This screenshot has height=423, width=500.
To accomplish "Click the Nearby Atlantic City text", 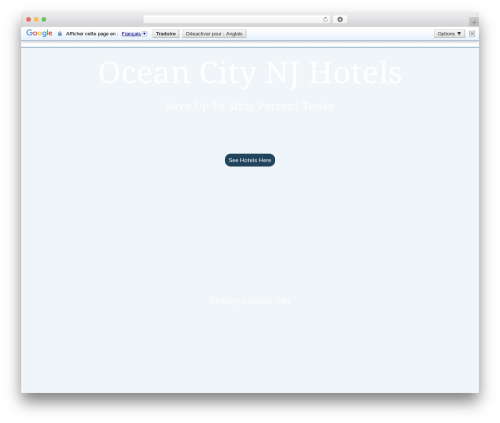I will [x=250, y=301].
